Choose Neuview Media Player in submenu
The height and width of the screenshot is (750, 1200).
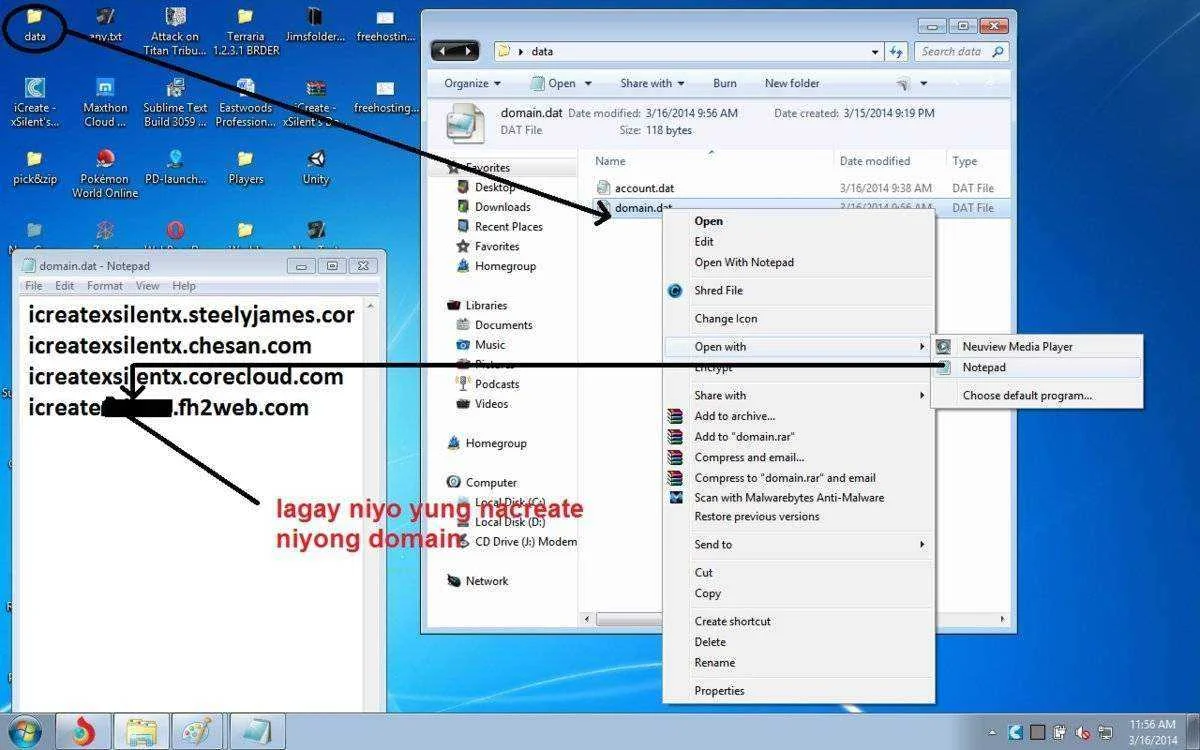tap(1036, 346)
